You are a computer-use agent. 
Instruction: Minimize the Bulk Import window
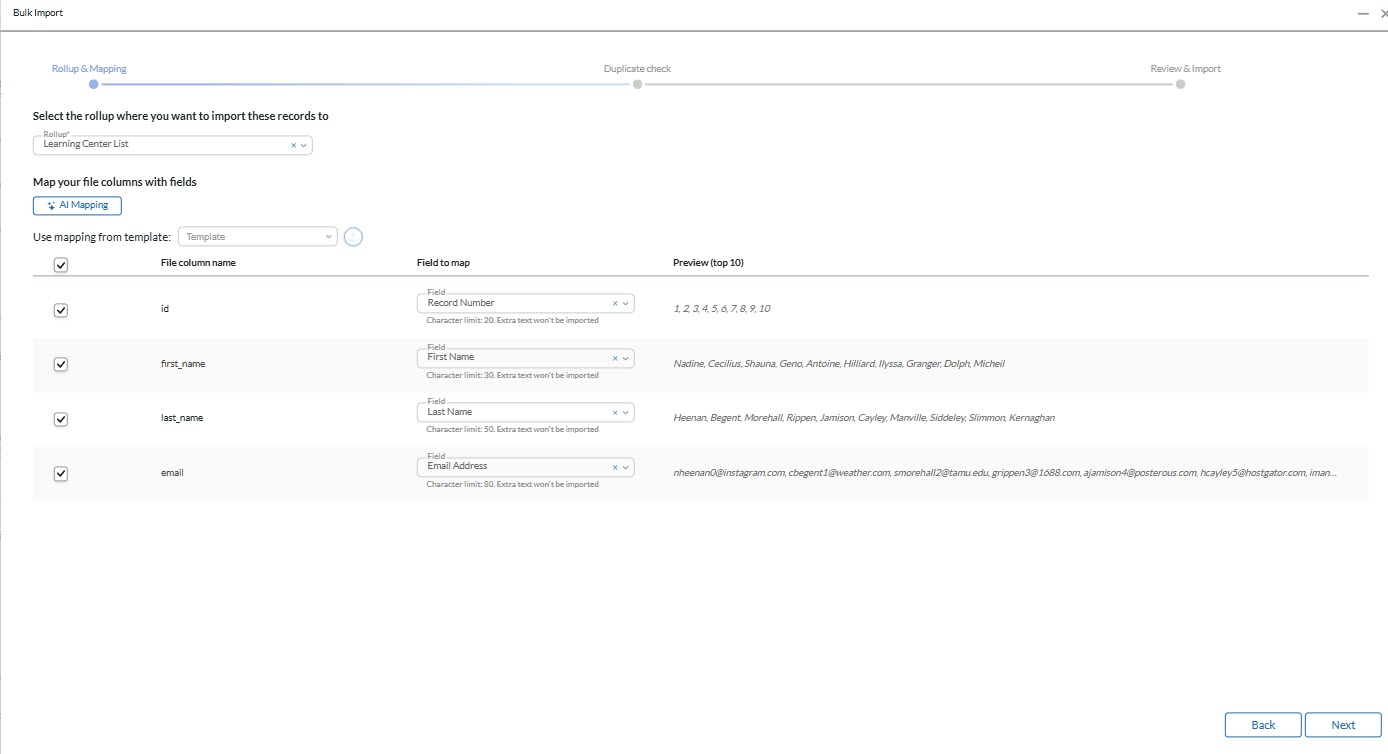click(1363, 13)
